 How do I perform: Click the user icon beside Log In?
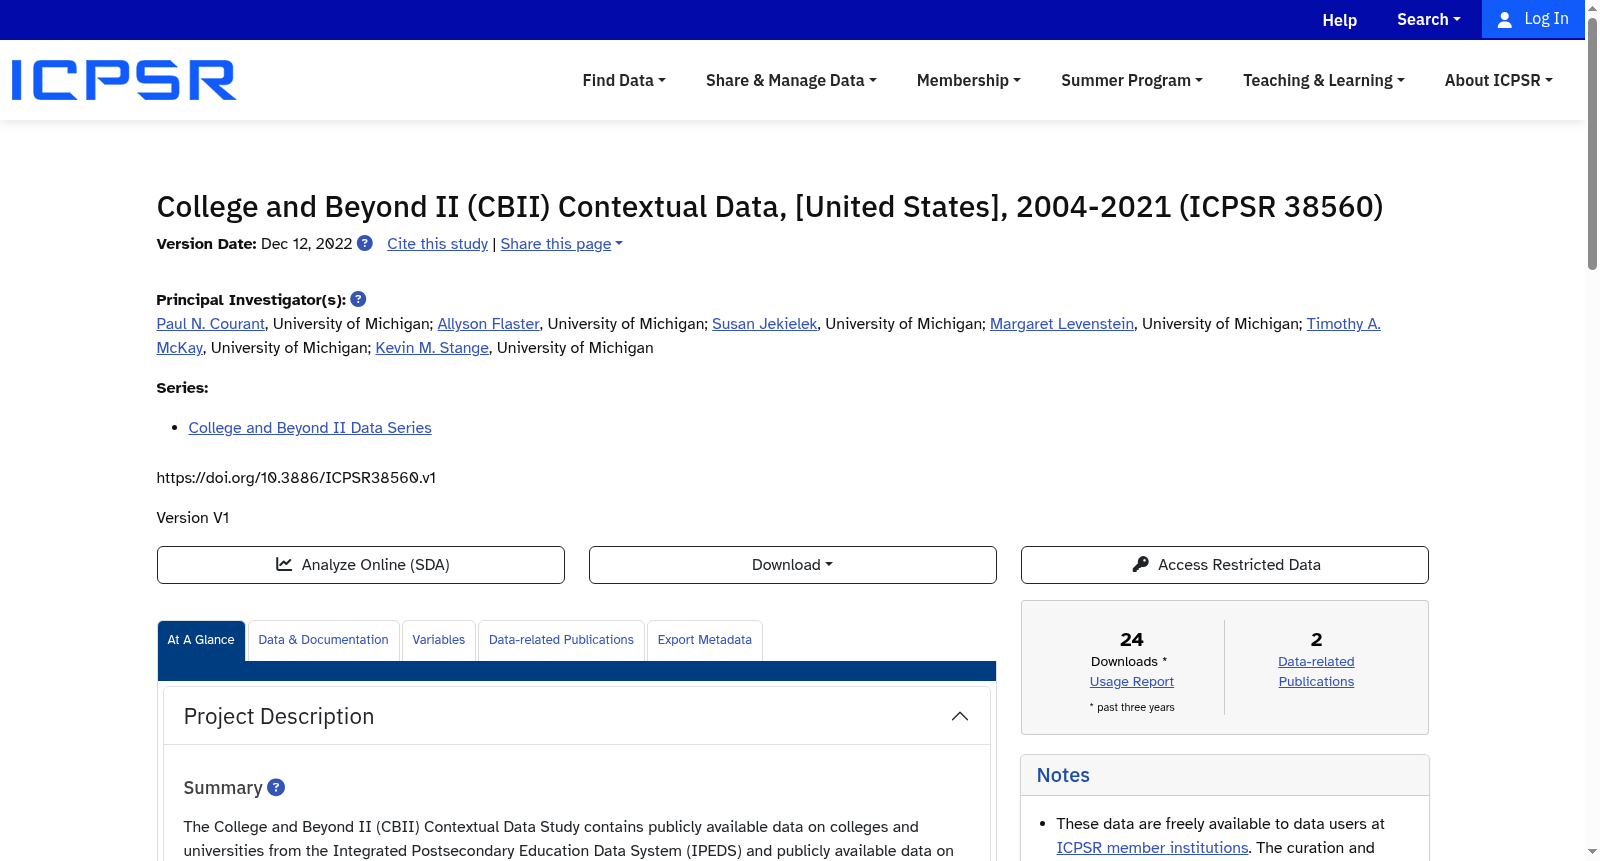point(1504,20)
